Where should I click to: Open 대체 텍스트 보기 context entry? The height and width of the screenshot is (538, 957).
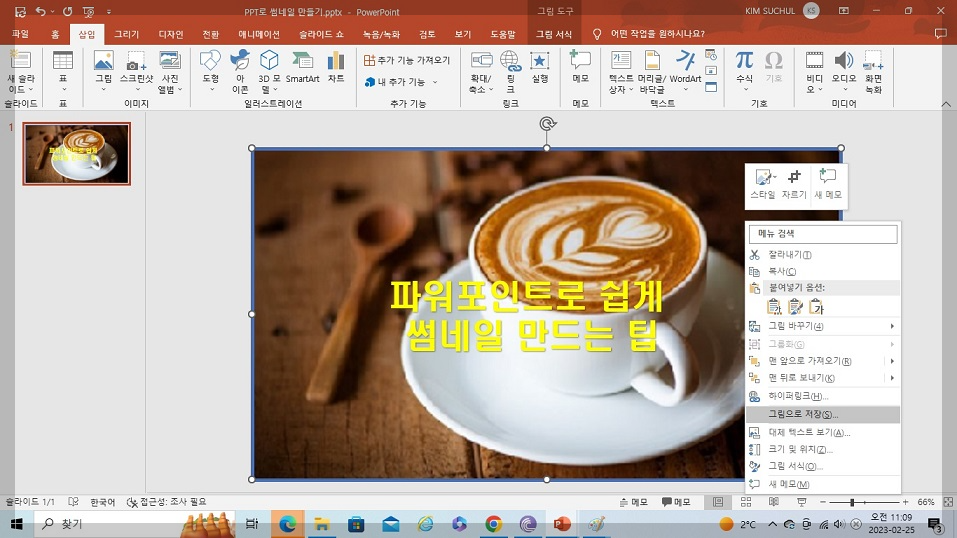pyautogui.click(x=823, y=432)
